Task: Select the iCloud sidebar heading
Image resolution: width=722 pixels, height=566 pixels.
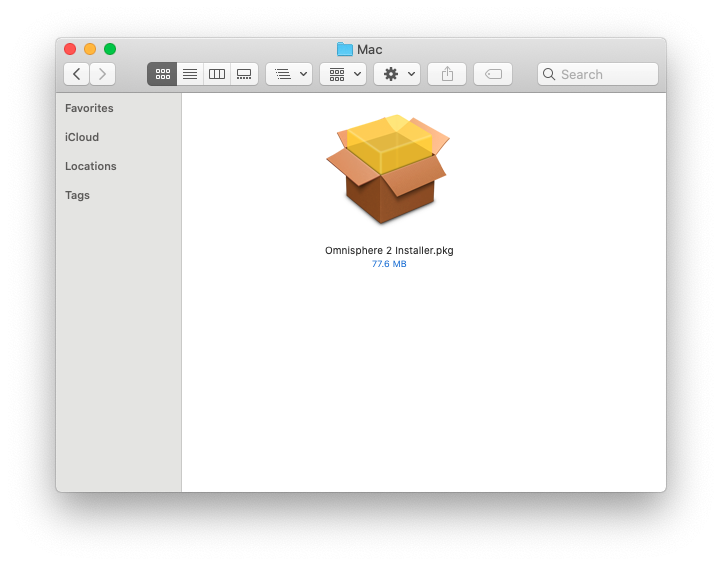Action: coord(82,137)
